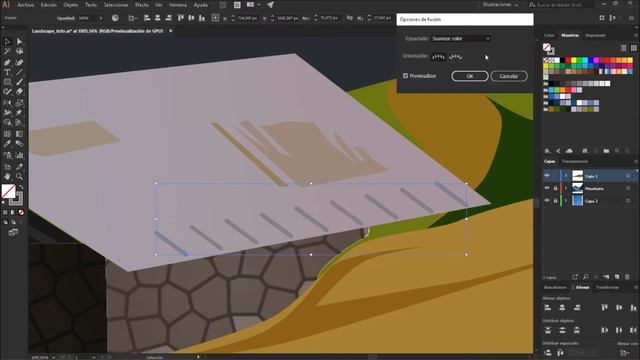Switch to the Color panel tab
Viewport: 640px width, 360px height.
click(549, 36)
